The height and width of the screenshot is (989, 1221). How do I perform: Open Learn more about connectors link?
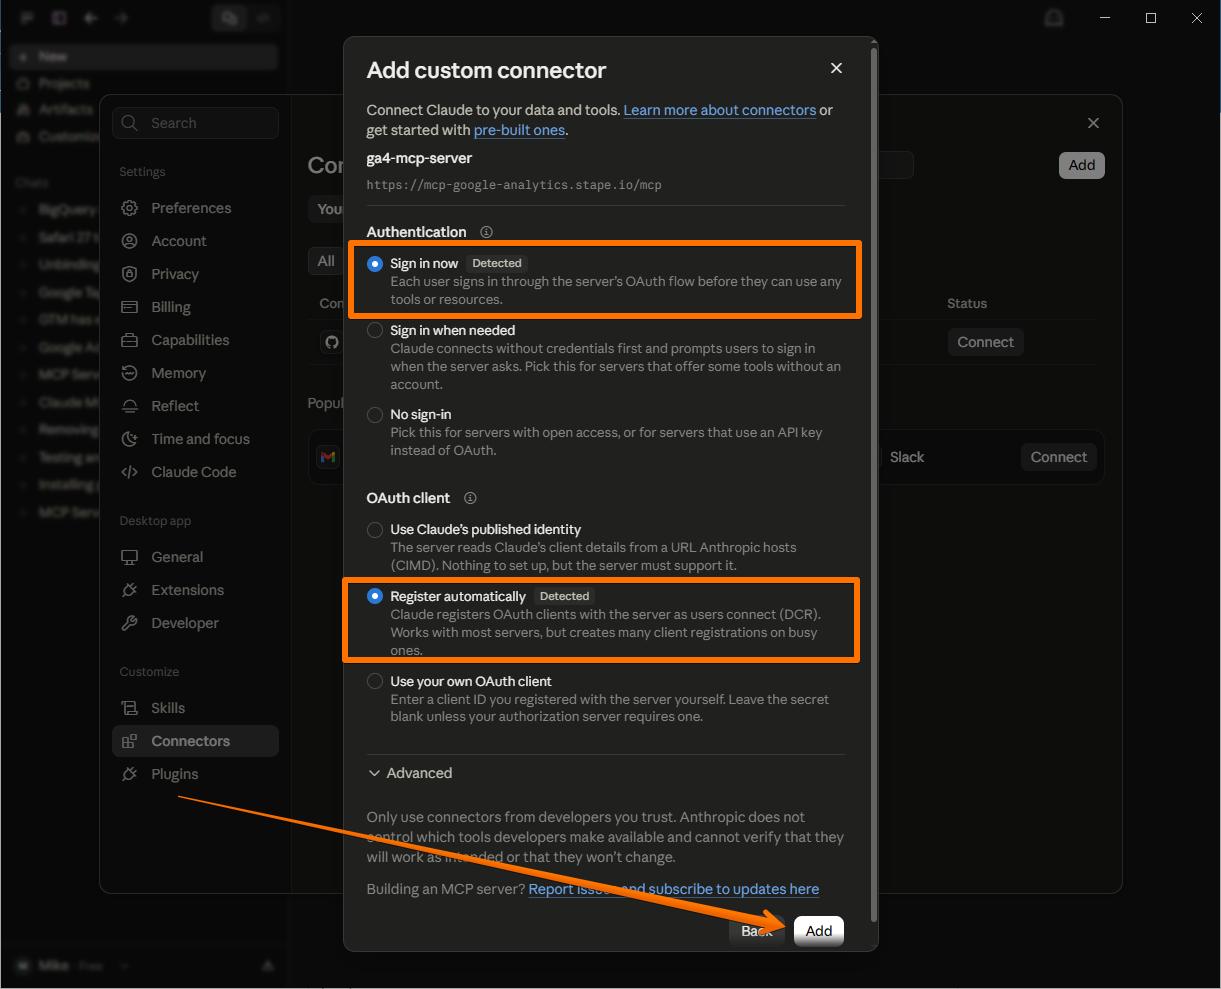click(x=720, y=110)
